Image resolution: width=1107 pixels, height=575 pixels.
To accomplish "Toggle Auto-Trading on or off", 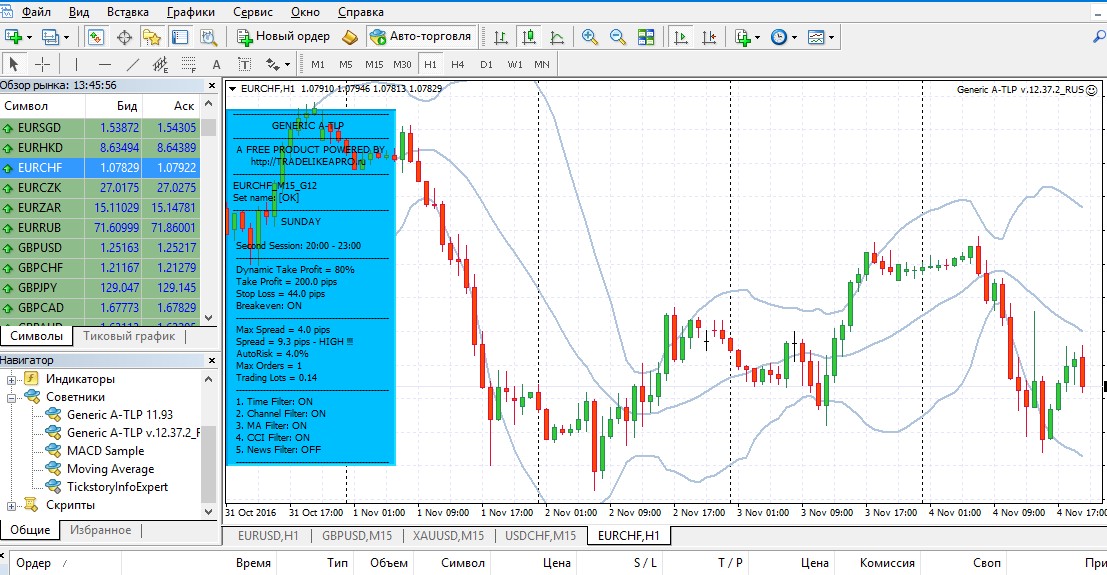I will 421,37.
